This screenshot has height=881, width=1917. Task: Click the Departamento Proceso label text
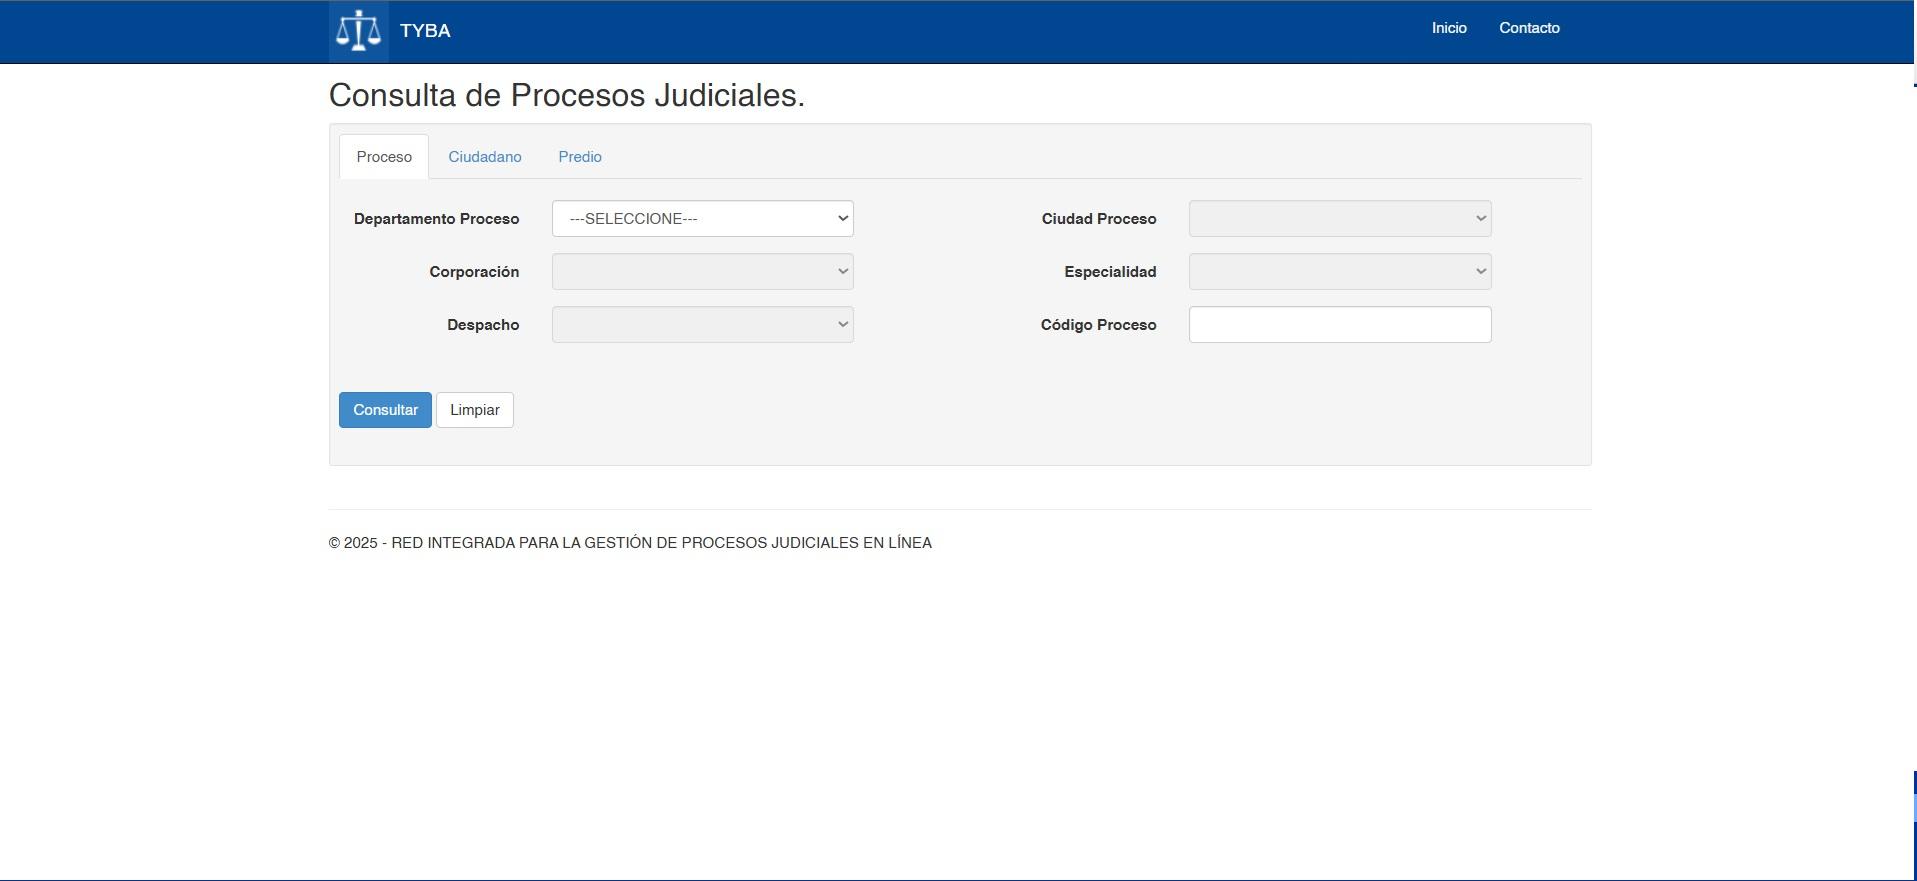tap(436, 219)
